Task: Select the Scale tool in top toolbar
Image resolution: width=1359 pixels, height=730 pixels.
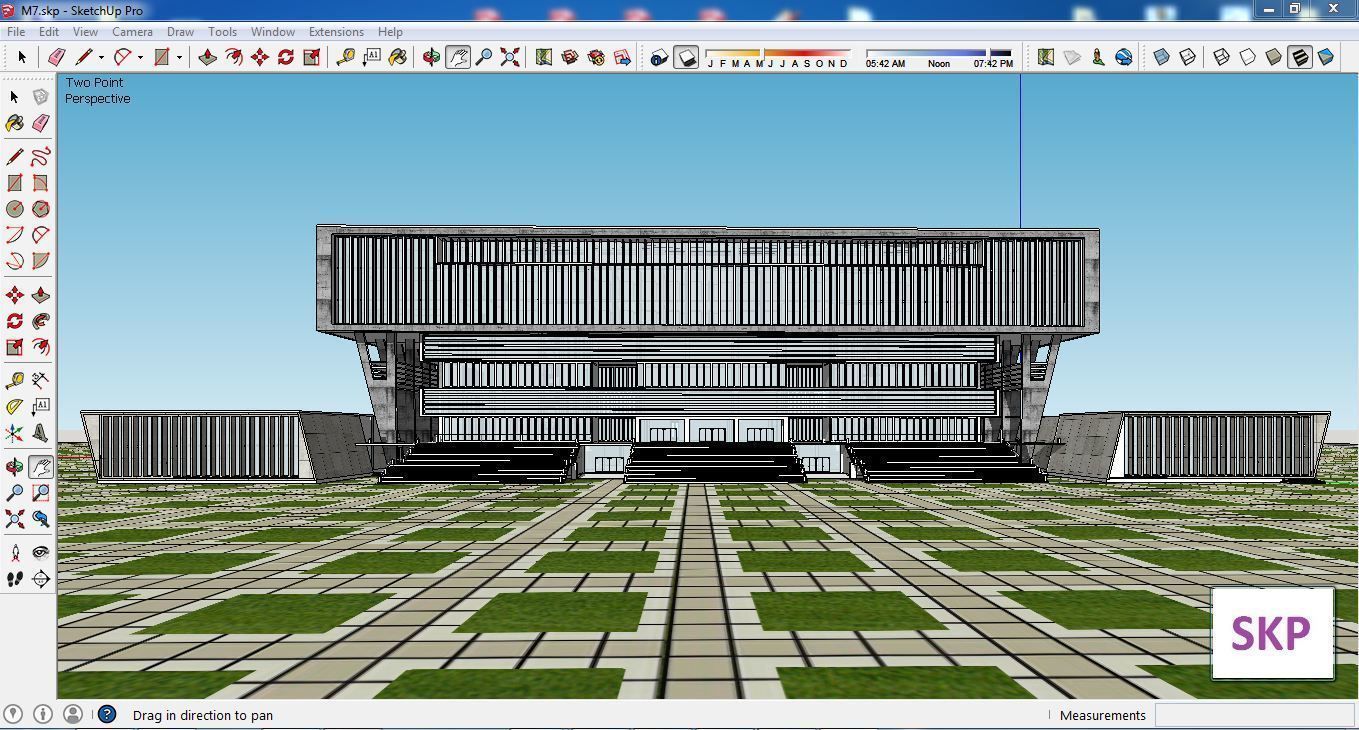Action: (312, 57)
